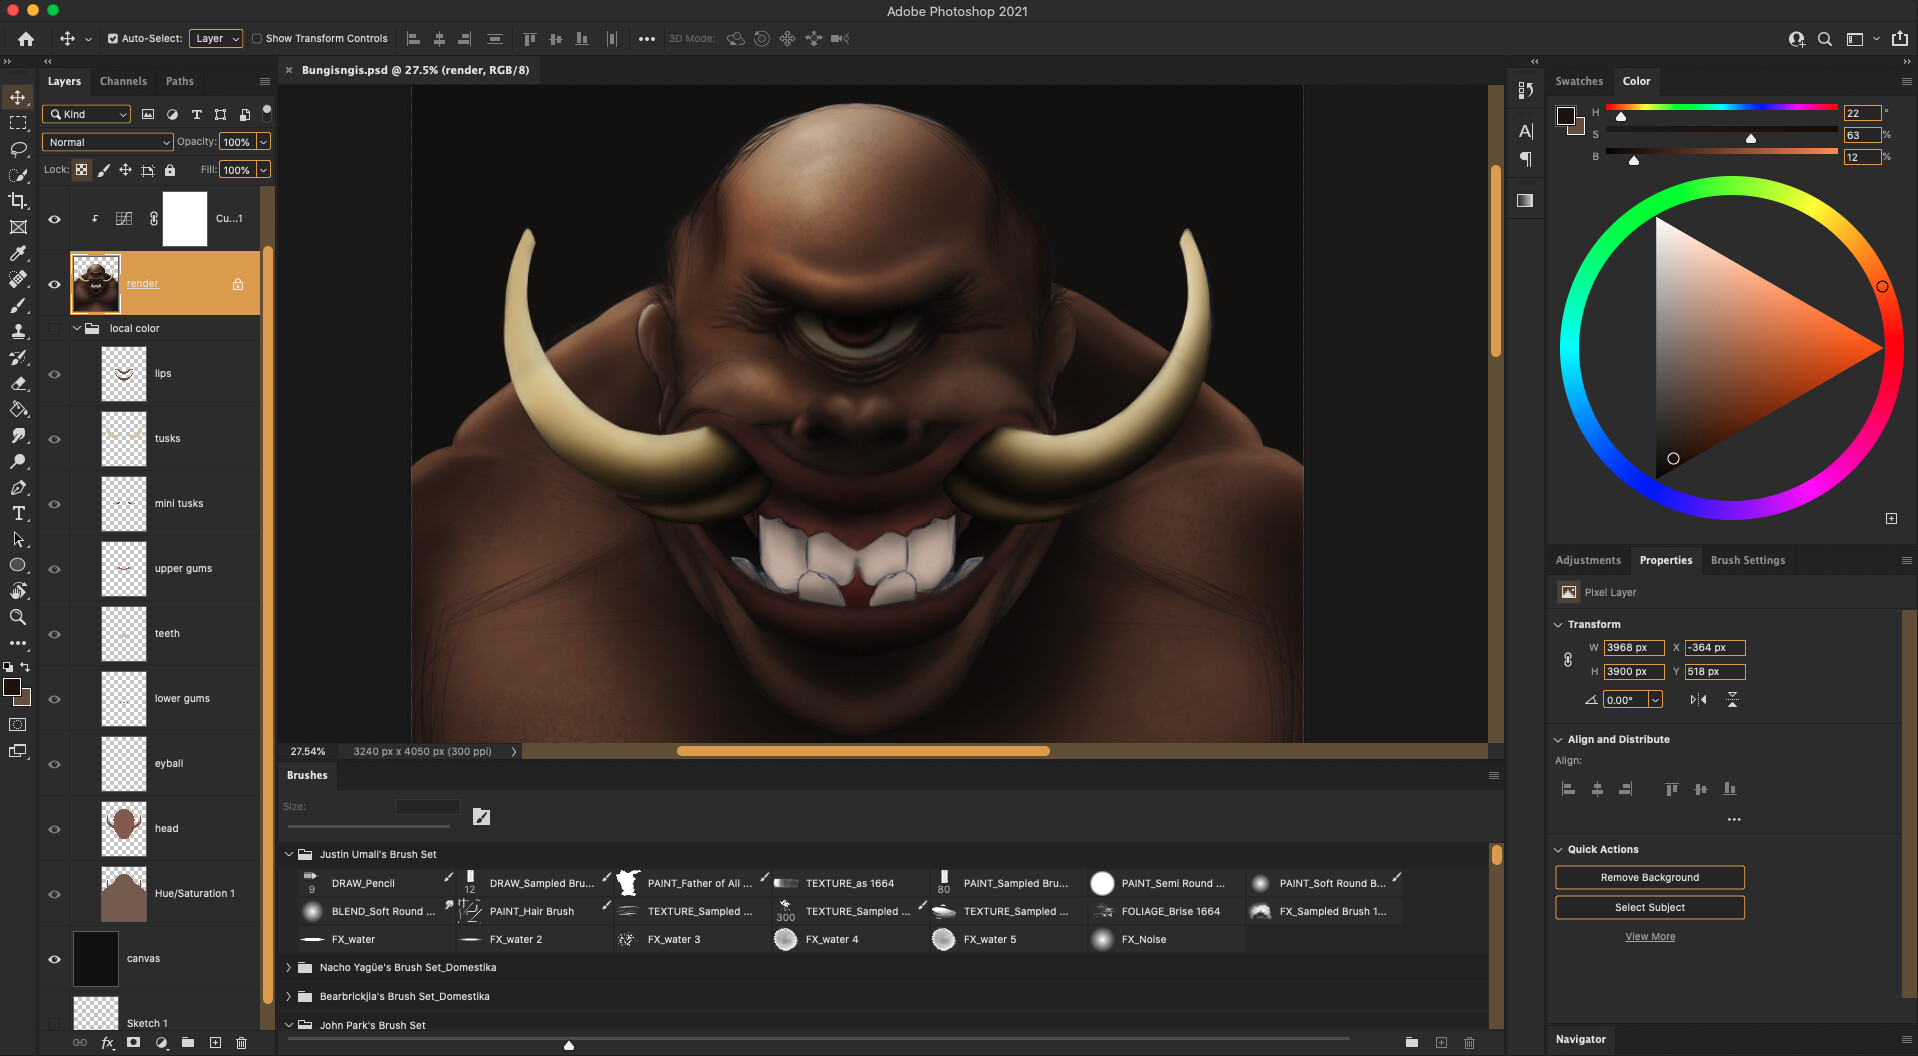This screenshot has width=1918, height=1056.
Task: Select the Horizontal Type tool
Action: 18,513
